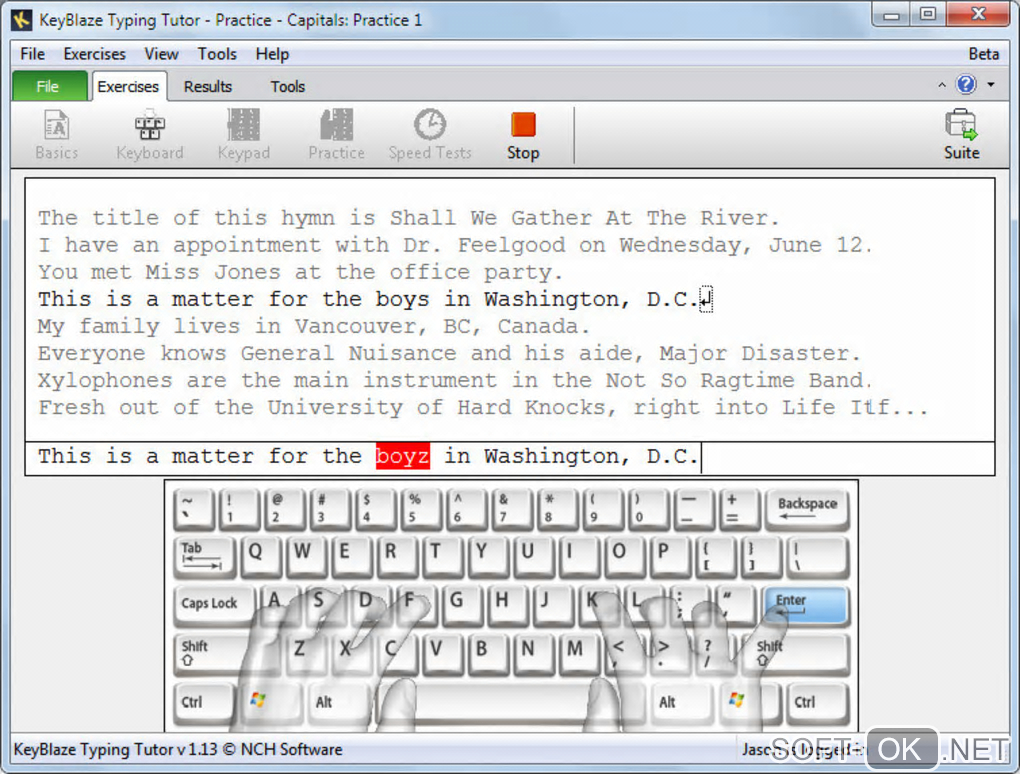The height and width of the screenshot is (774, 1020).
Task: Open the View menu
Action: [x=161, y=54]
